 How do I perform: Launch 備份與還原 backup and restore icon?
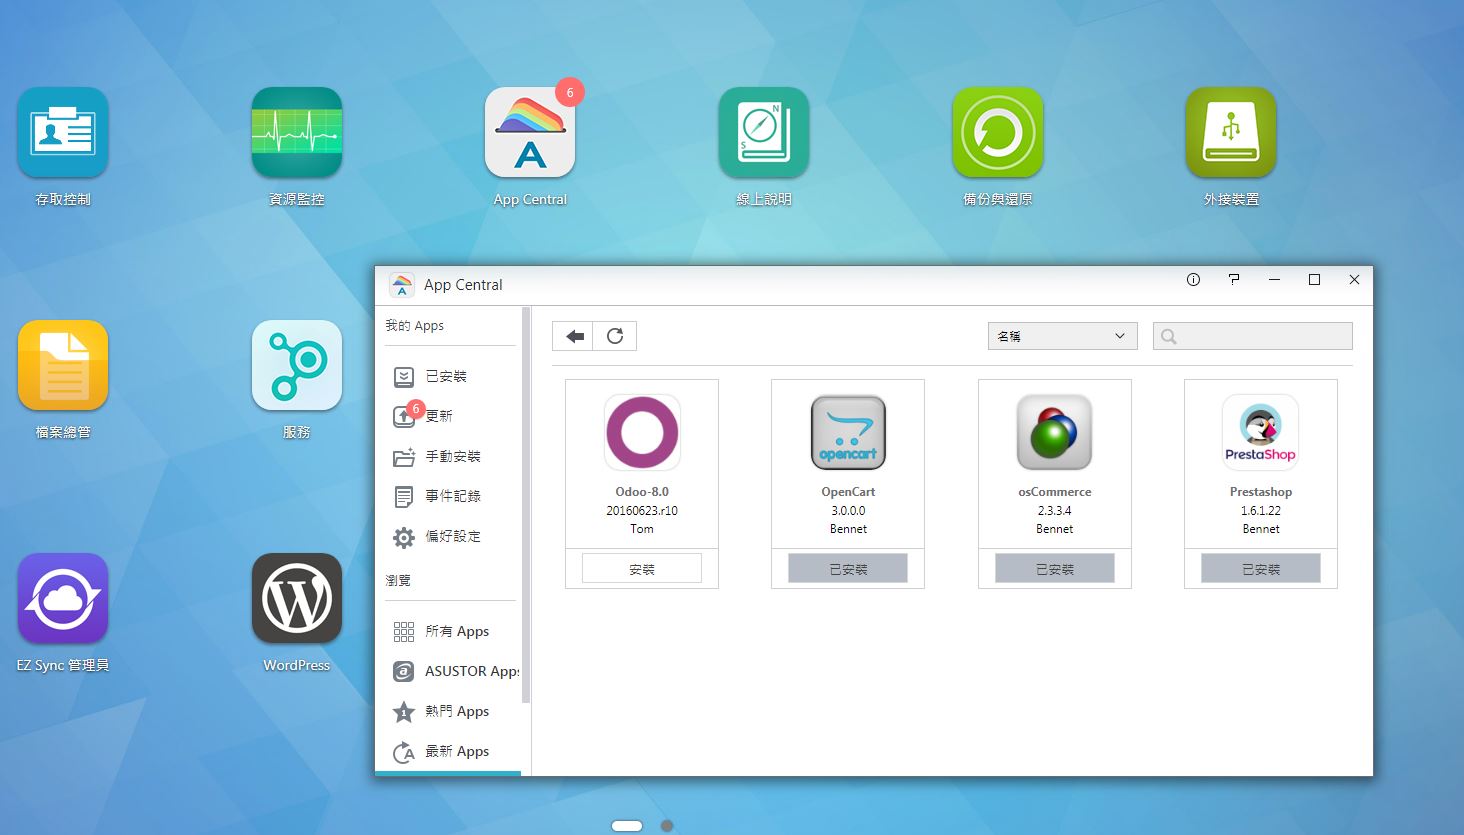tap(998, 132)
